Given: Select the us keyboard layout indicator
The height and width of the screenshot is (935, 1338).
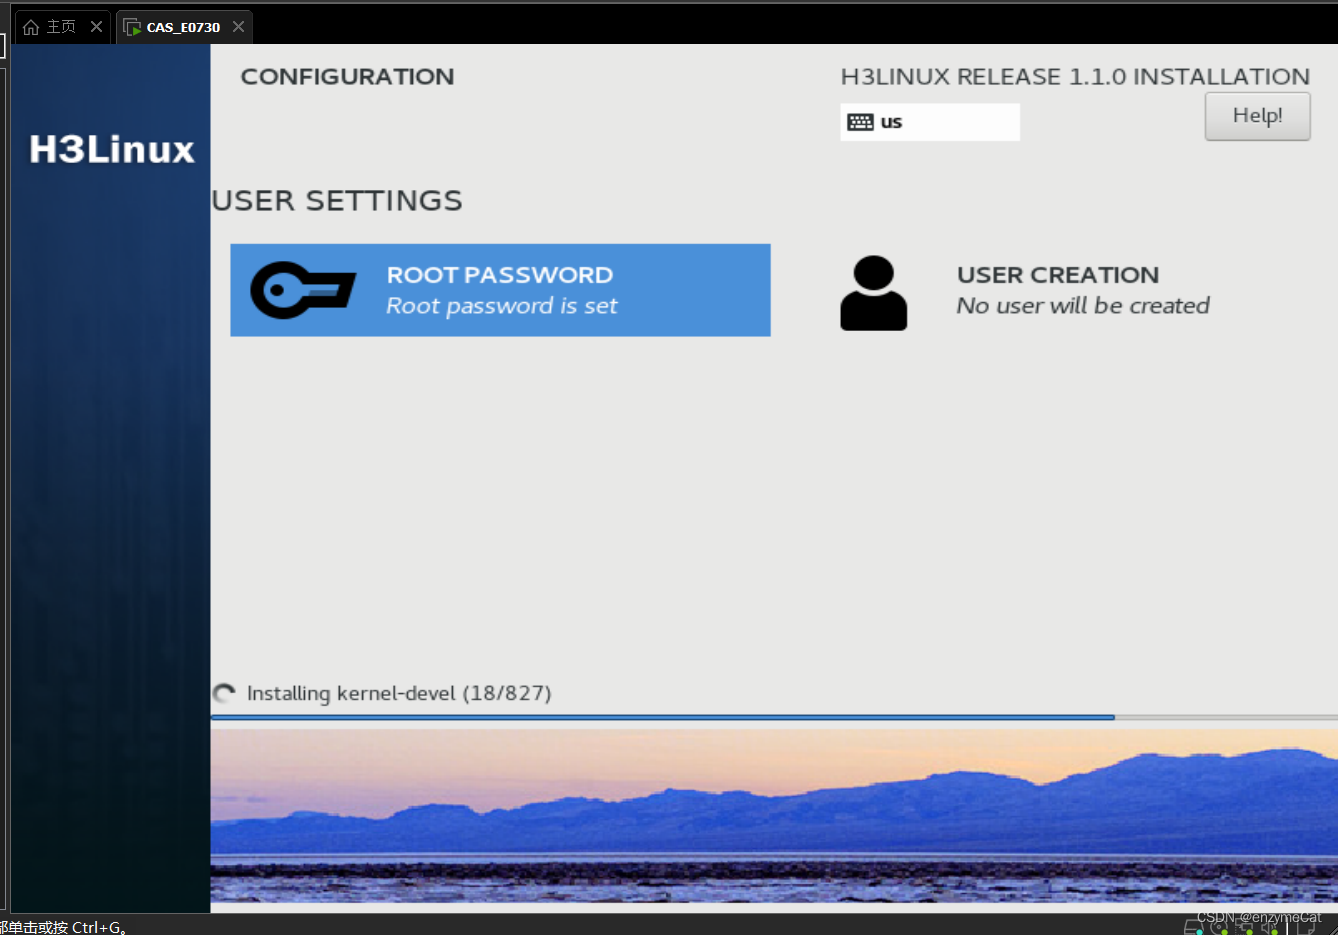Looking at the screenshot, I should point(930,122).
